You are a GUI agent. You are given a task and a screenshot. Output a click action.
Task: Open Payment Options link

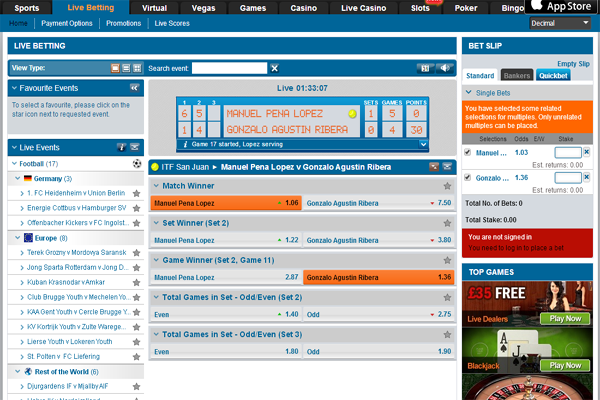coord(67,23)
